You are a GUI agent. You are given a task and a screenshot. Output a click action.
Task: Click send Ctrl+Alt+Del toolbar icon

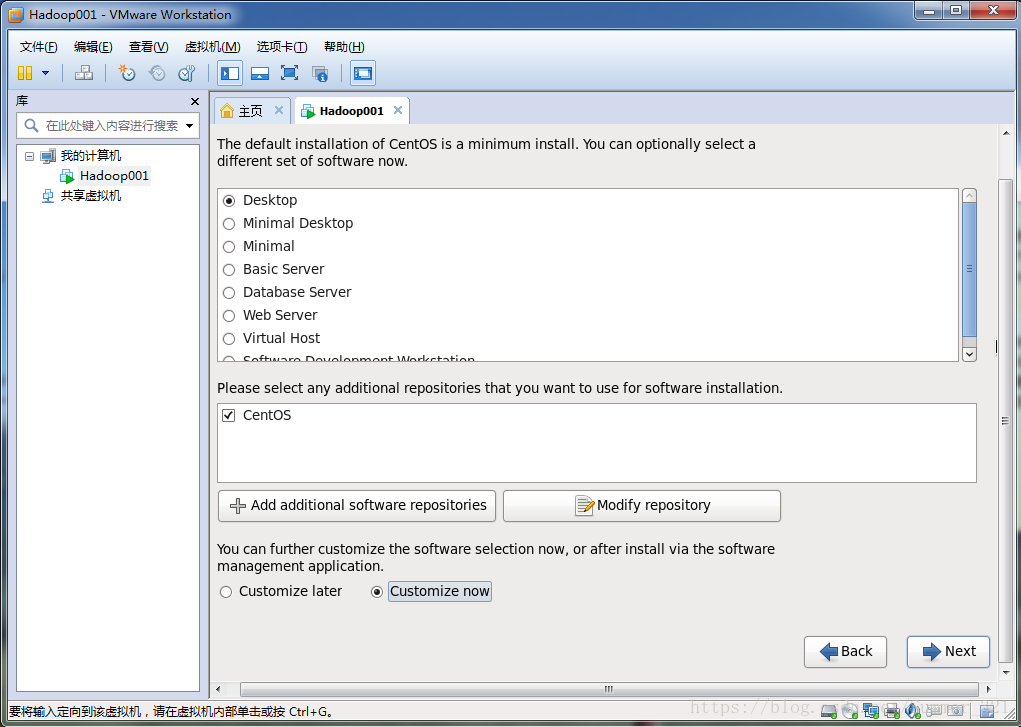(x=83, y=73)
